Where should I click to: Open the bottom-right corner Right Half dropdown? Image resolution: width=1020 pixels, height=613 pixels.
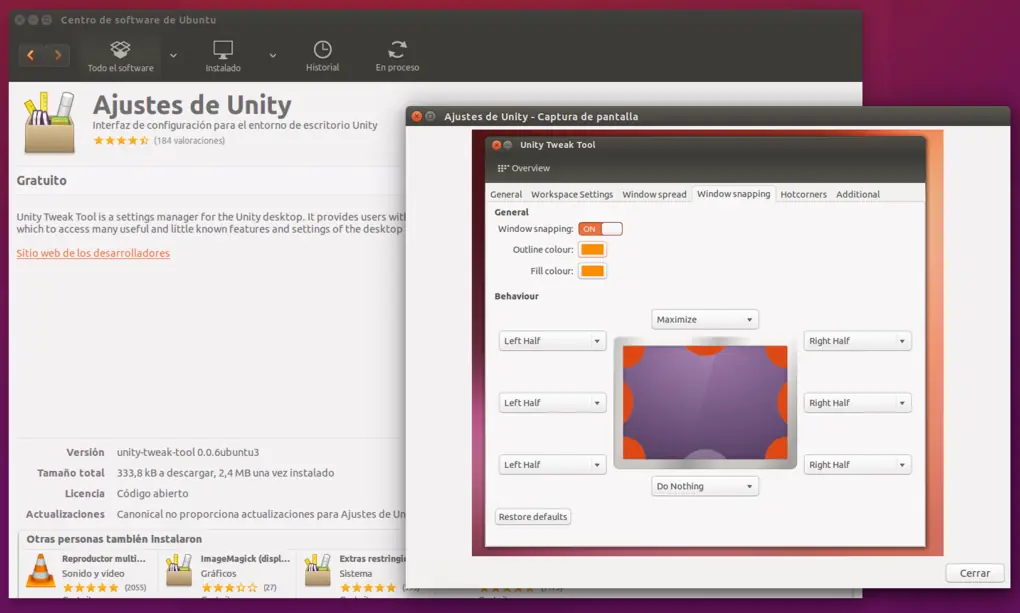point(857,465)
